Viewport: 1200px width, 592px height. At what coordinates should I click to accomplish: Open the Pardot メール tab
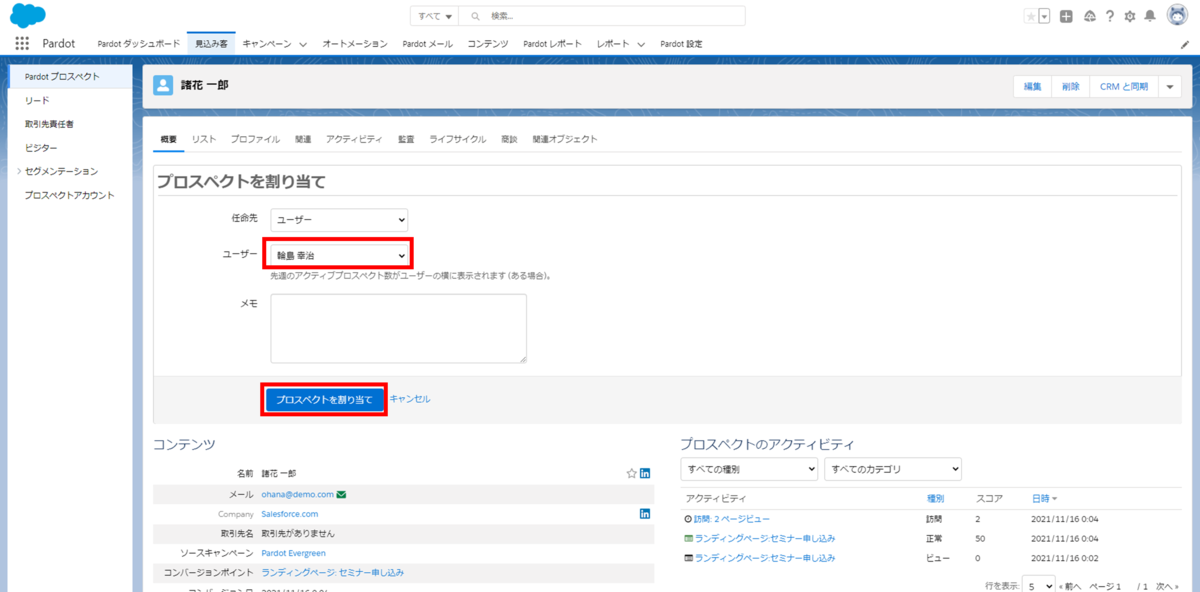(427, 44)
